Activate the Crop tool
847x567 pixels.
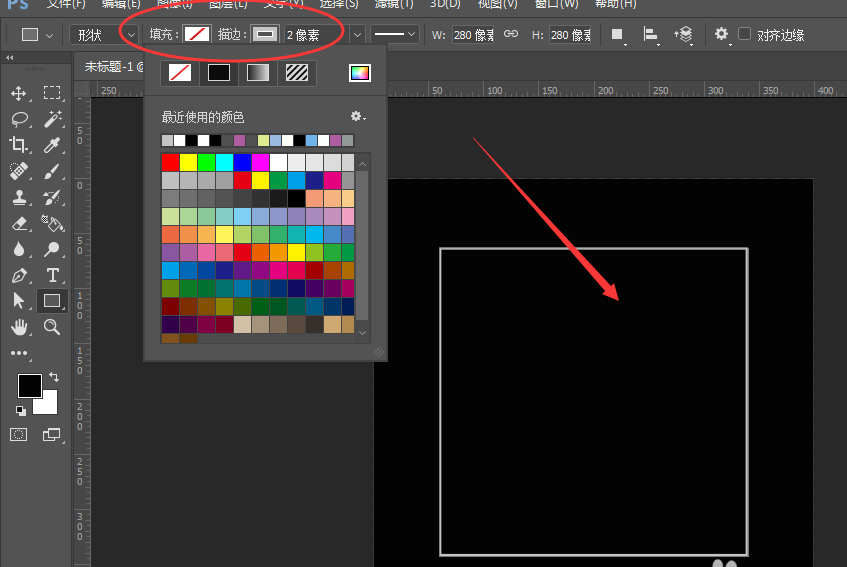[x=18, y=145]
